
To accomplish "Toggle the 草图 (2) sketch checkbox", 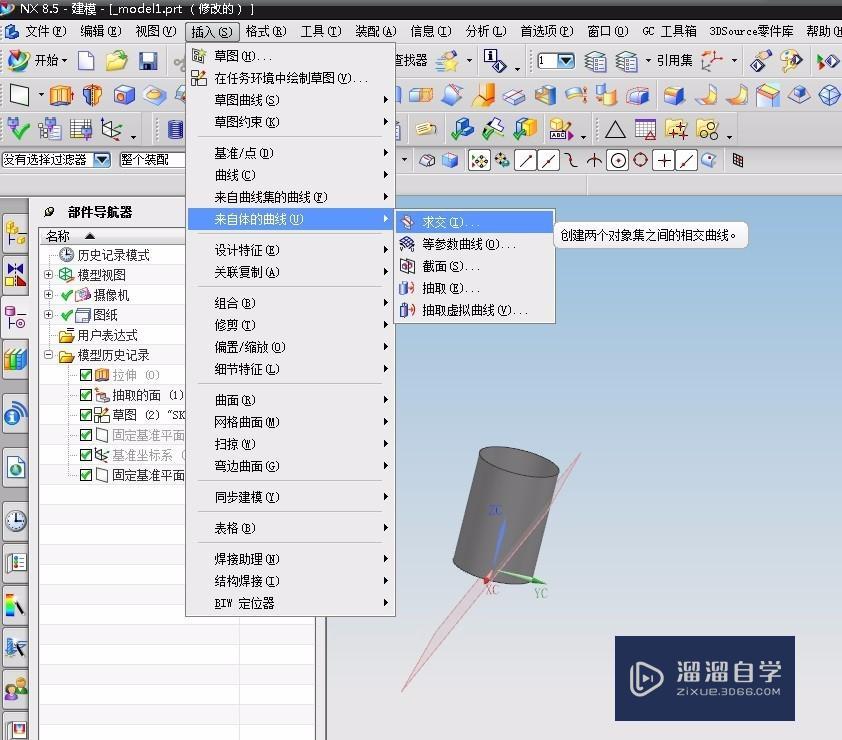I will 85,415.
